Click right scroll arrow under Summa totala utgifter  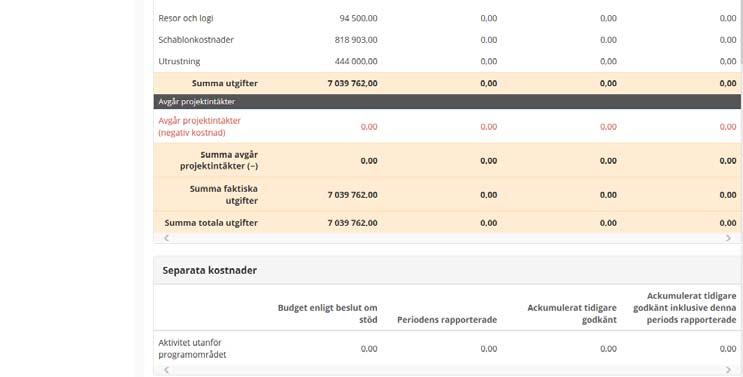728,238
